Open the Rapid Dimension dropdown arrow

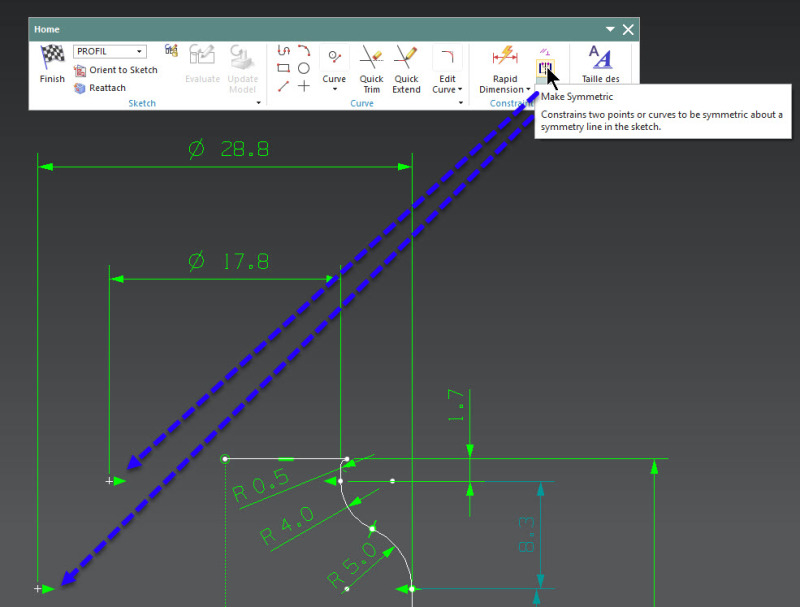[528, 90]
